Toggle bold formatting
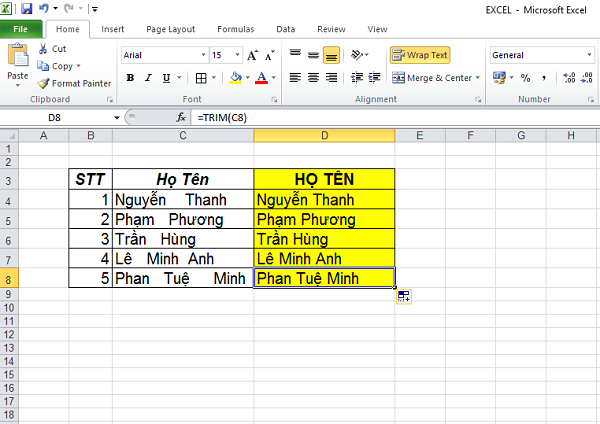The image size is (600, 424). [x=130, y=77]
